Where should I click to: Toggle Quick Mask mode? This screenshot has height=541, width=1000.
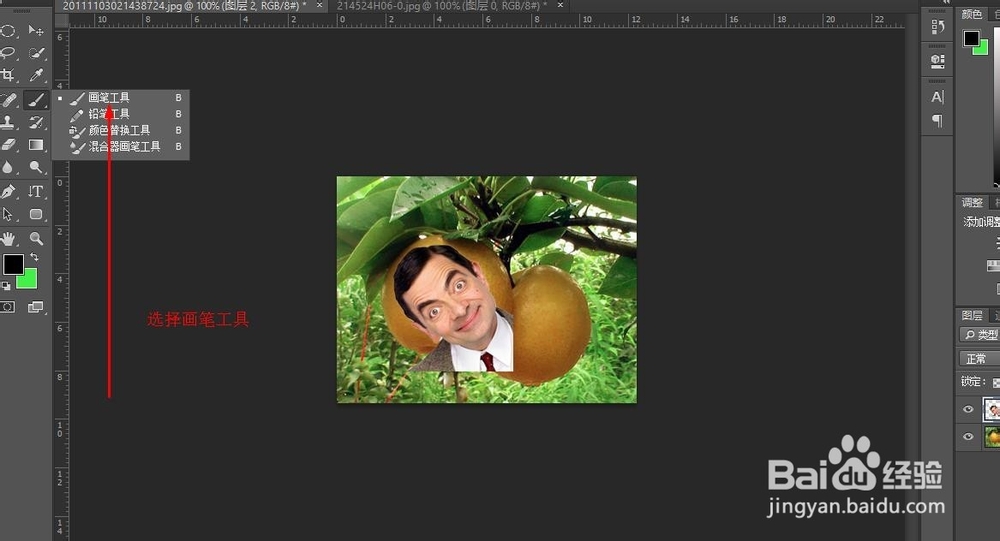pos(8,307)
